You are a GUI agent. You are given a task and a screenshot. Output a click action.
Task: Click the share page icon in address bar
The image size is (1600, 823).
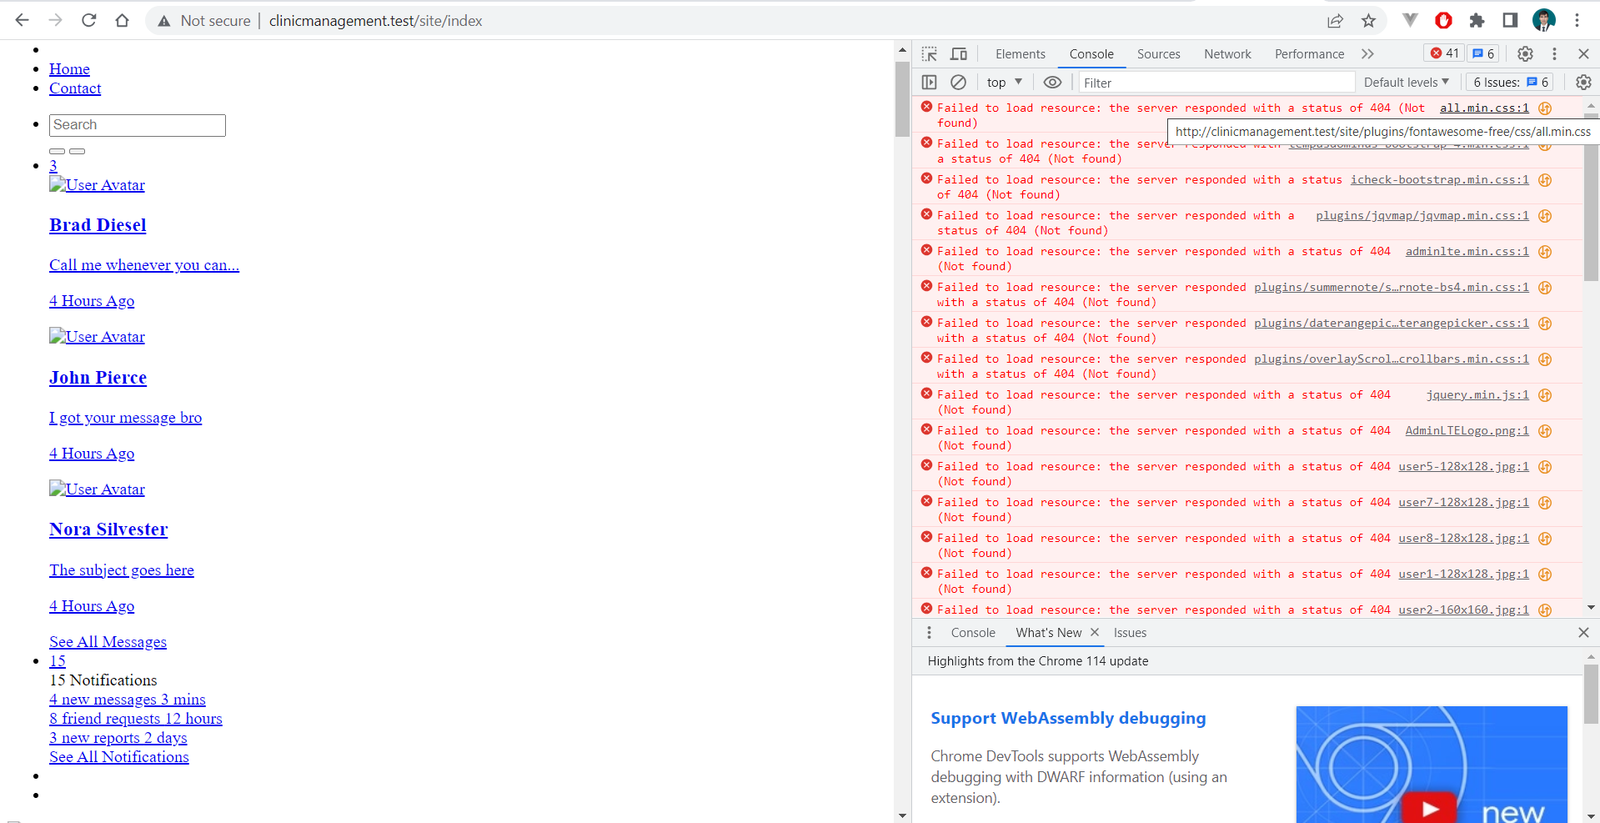[1335, 20]
